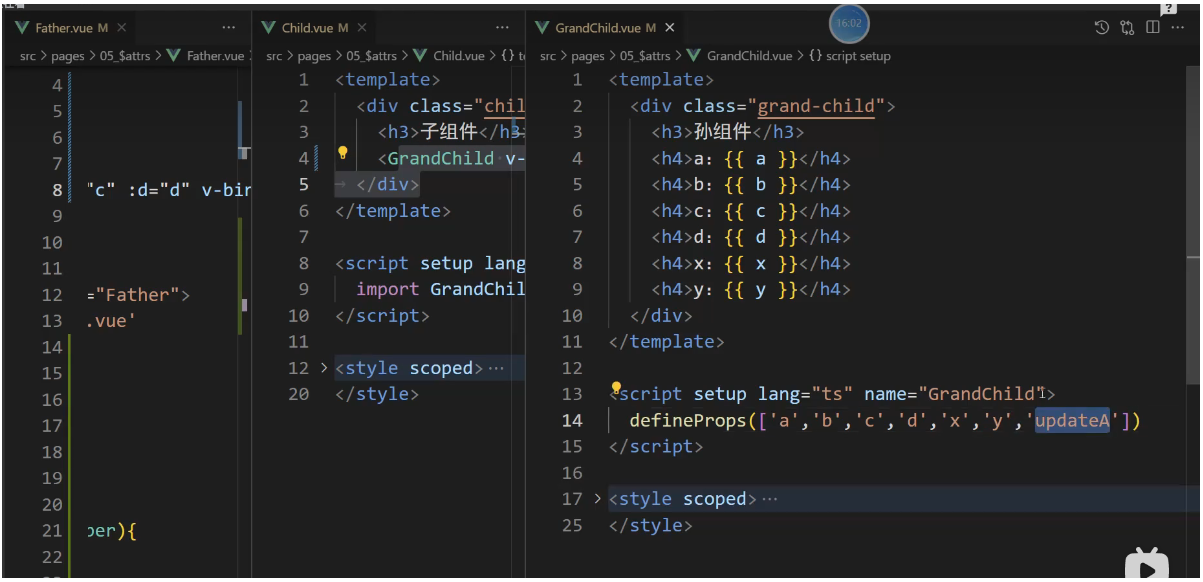Close the Child.vue tab

point(362,28)
